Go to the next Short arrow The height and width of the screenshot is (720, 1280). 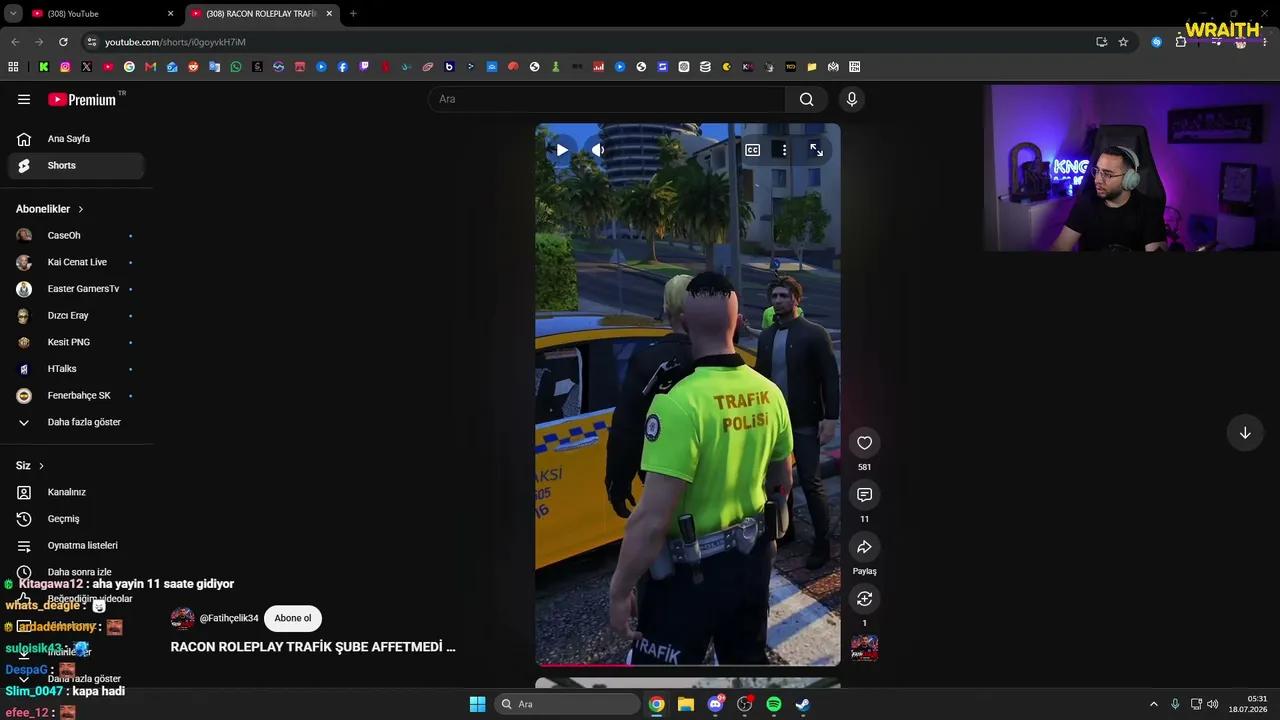(1245, 433)
